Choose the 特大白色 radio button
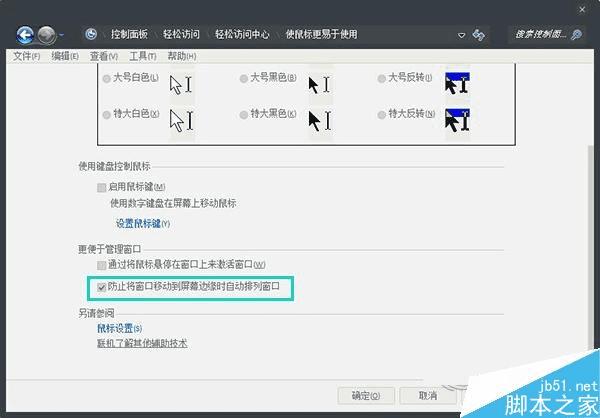600x418 pixels. 106,115
